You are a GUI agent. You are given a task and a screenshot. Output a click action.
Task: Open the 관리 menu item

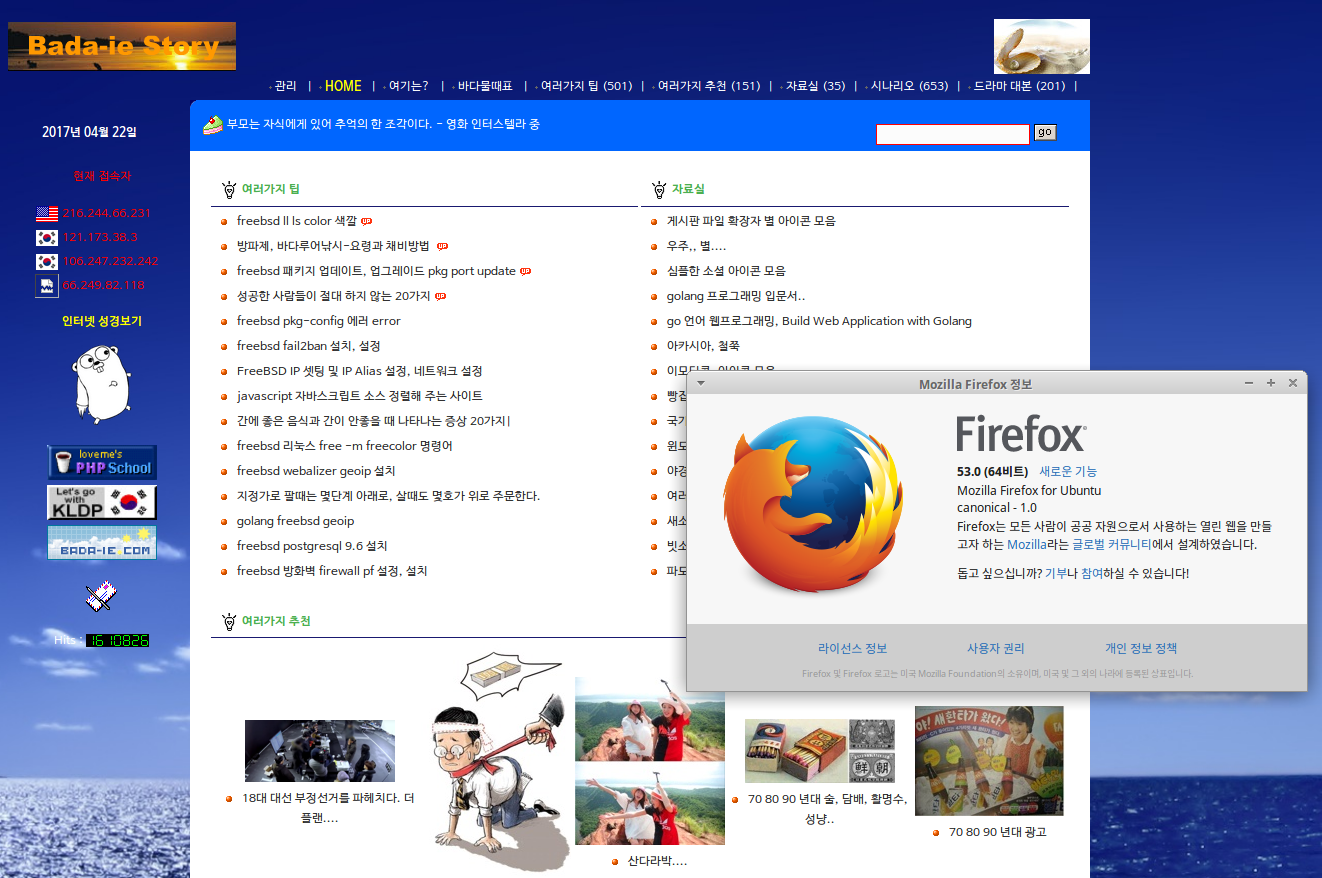285,86
